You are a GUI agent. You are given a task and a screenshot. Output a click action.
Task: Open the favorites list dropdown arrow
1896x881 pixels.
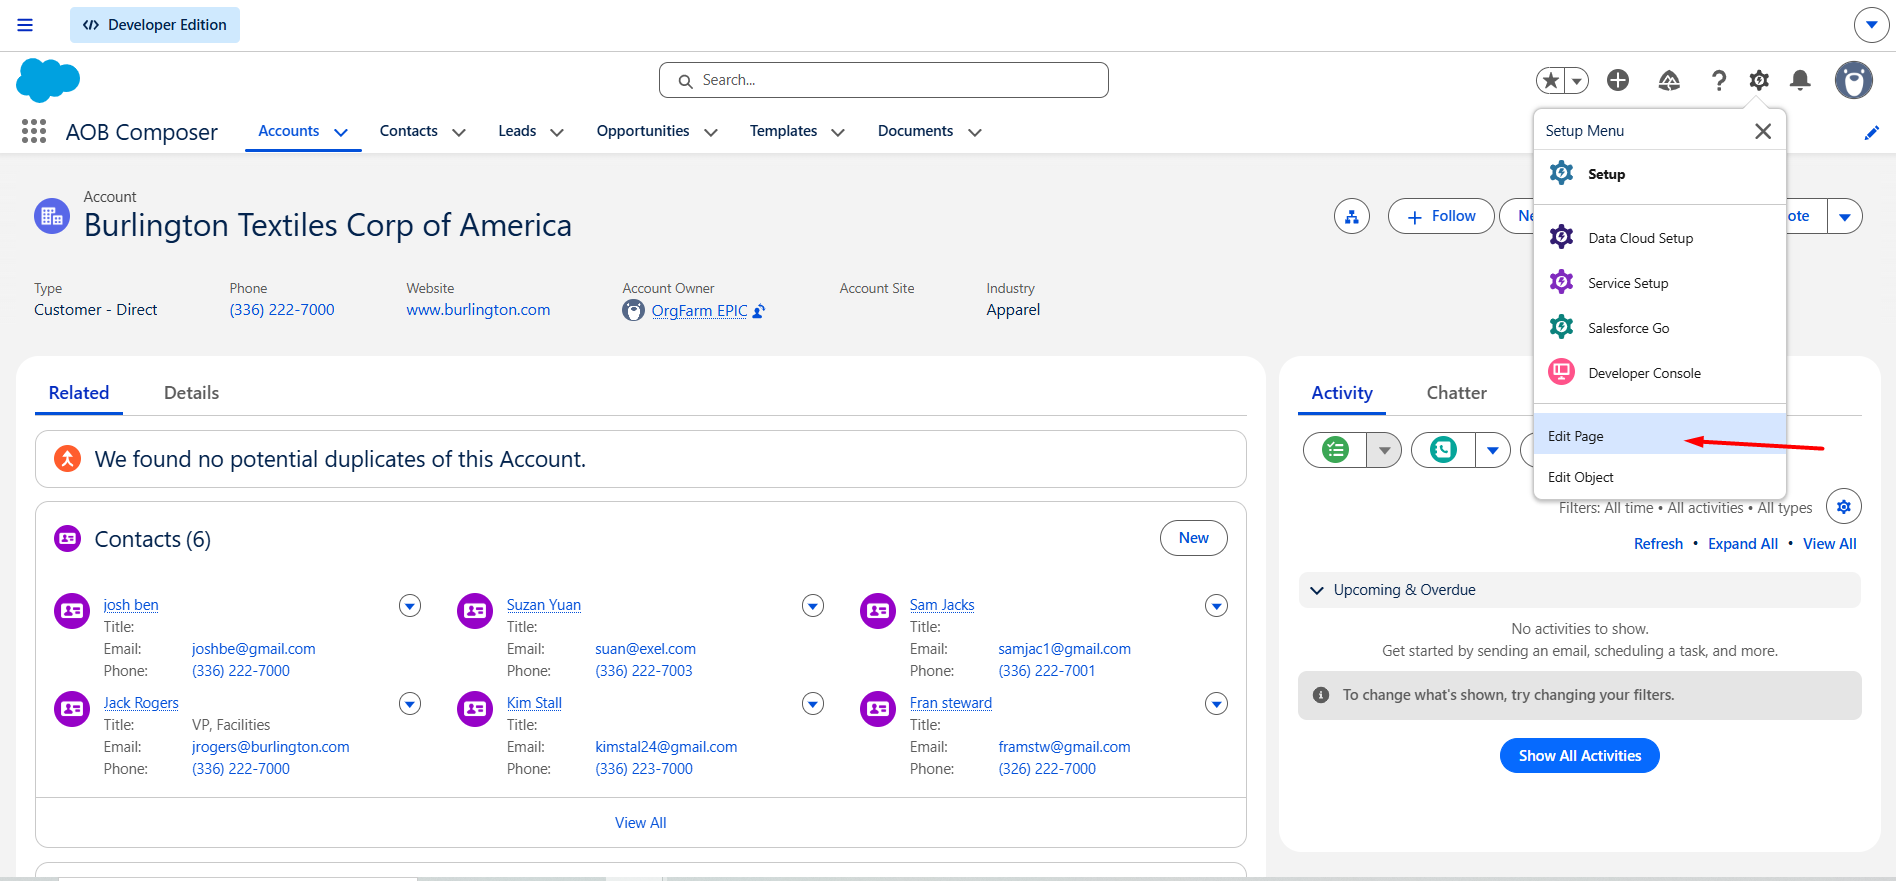pos(1577,80)
